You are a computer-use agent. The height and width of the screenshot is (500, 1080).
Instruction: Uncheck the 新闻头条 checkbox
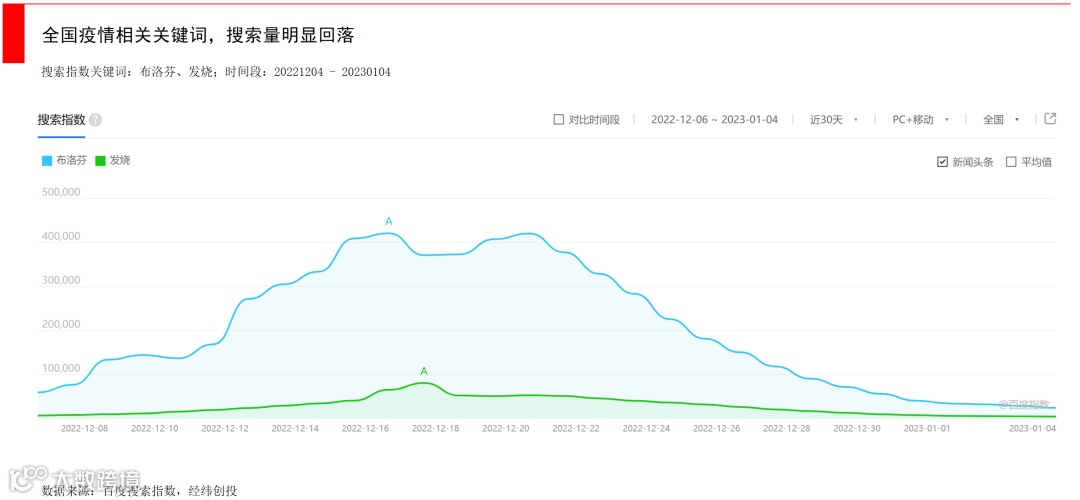tap(943, 163)
